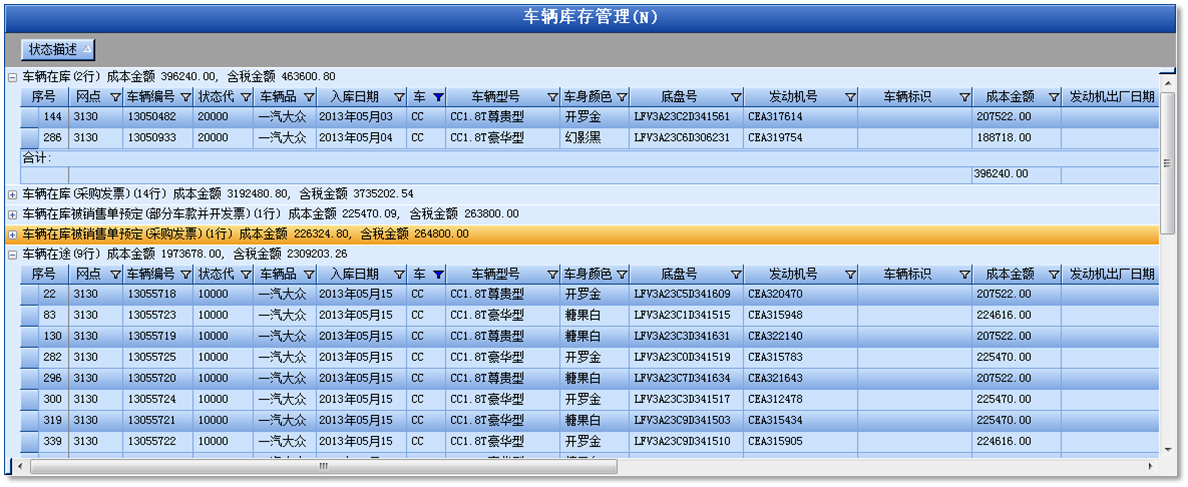The image size is (1188, 487).
Task: Filter 车辆型号 column in 车辆在途 table
Action: 552,274
